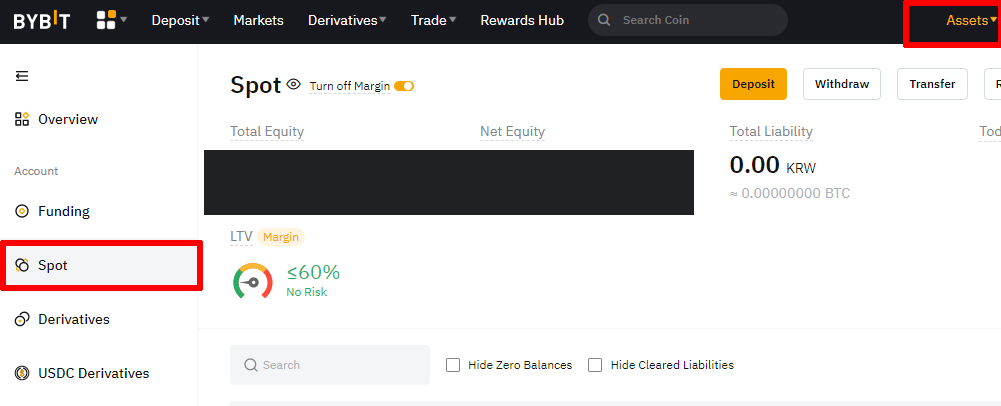The height and width of the screenshot is (406, 1001).
Task: Check Hide Zero Balances
Action: pos(453,365)
